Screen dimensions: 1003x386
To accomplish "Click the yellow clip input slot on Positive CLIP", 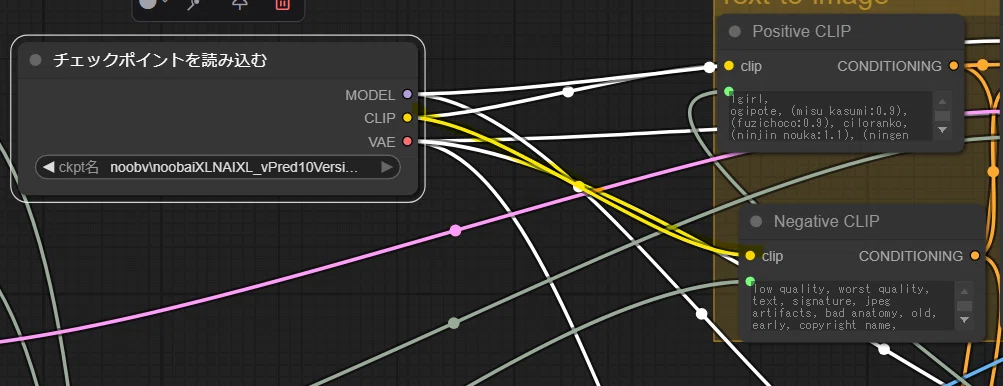I will pyautogui.click(x=729, y=66).
